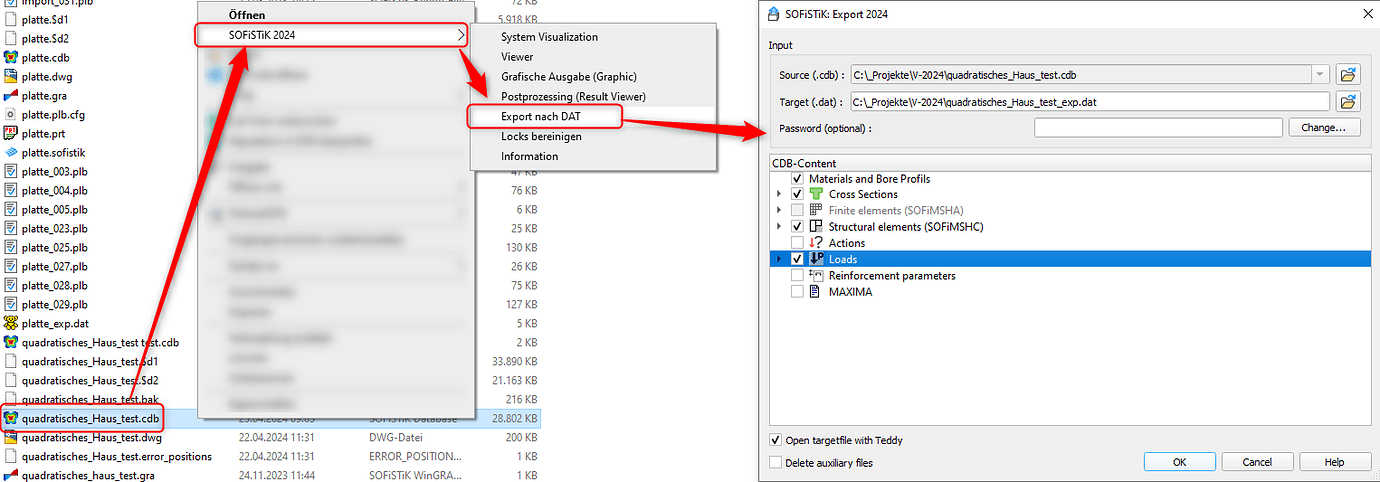Click the Reinforcement parameters icon

[816, 275]
